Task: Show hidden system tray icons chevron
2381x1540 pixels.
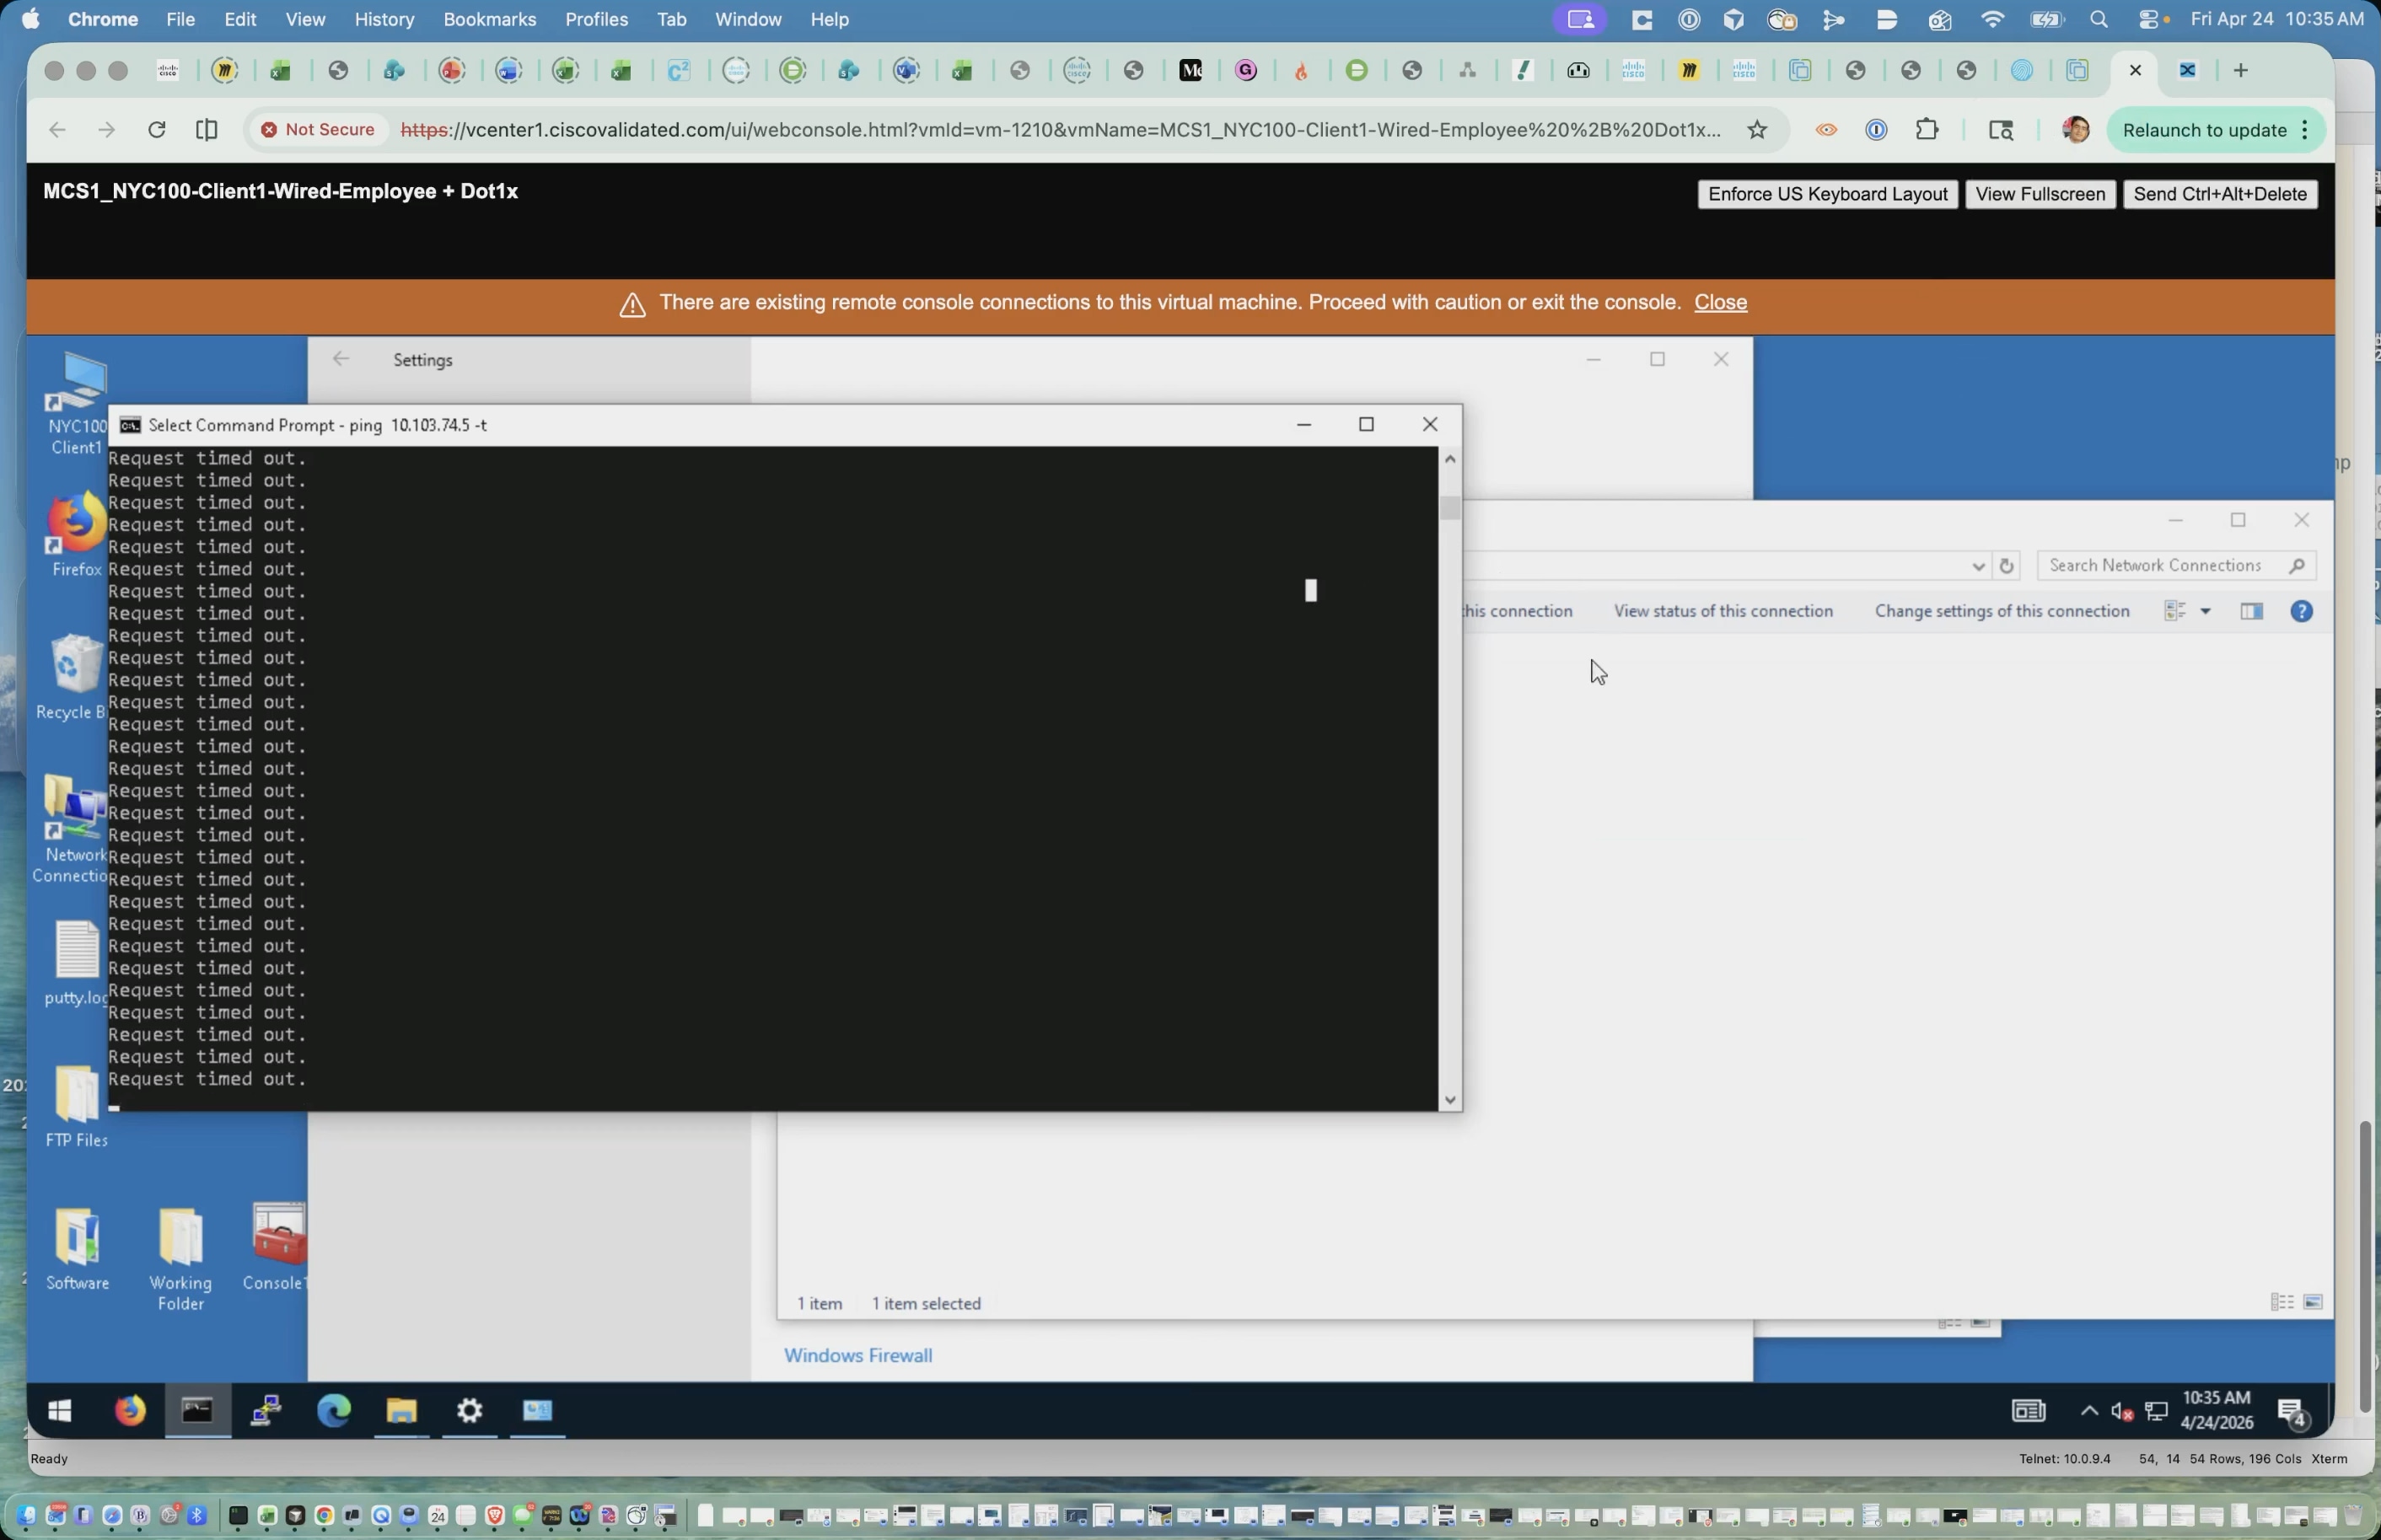Action: (2088, 1411)
